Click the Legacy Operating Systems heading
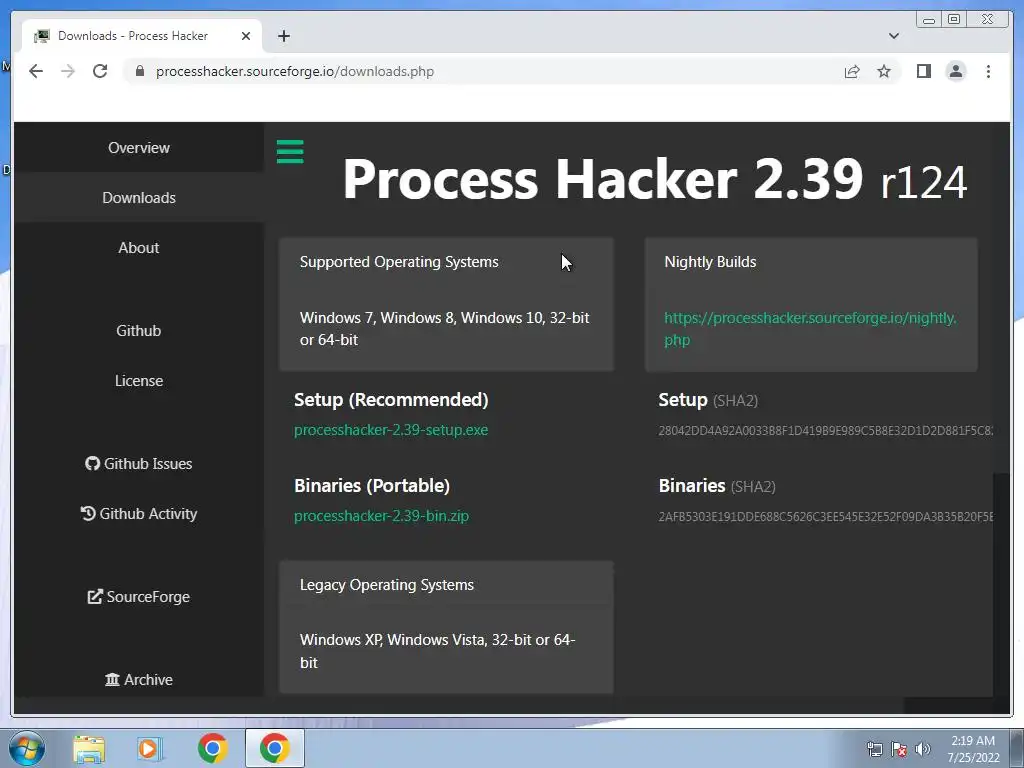The width and height of the screenshot is (1024, 768). tap(387, 584)
